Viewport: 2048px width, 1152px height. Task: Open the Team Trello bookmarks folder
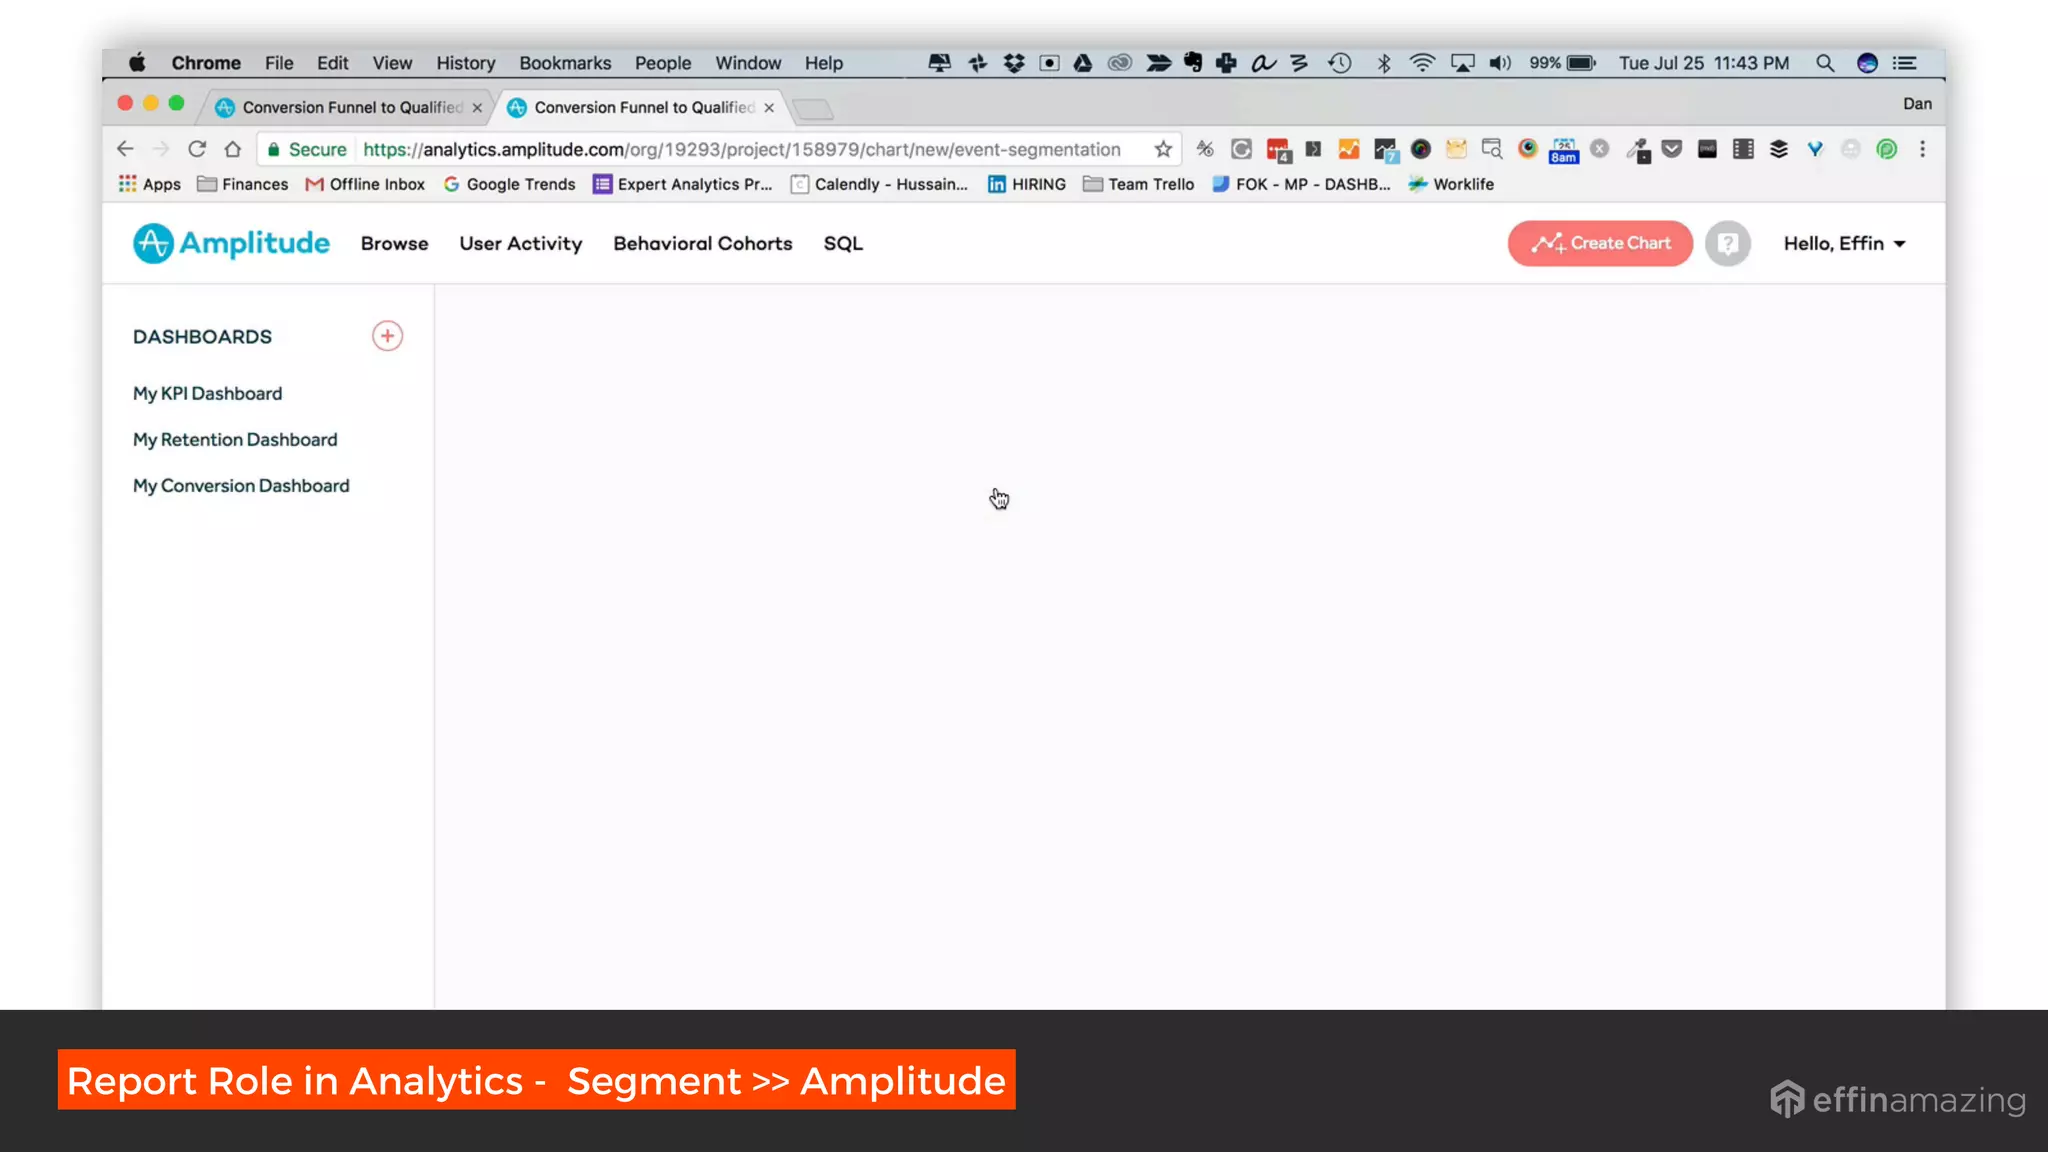(x=1138, y=184)
